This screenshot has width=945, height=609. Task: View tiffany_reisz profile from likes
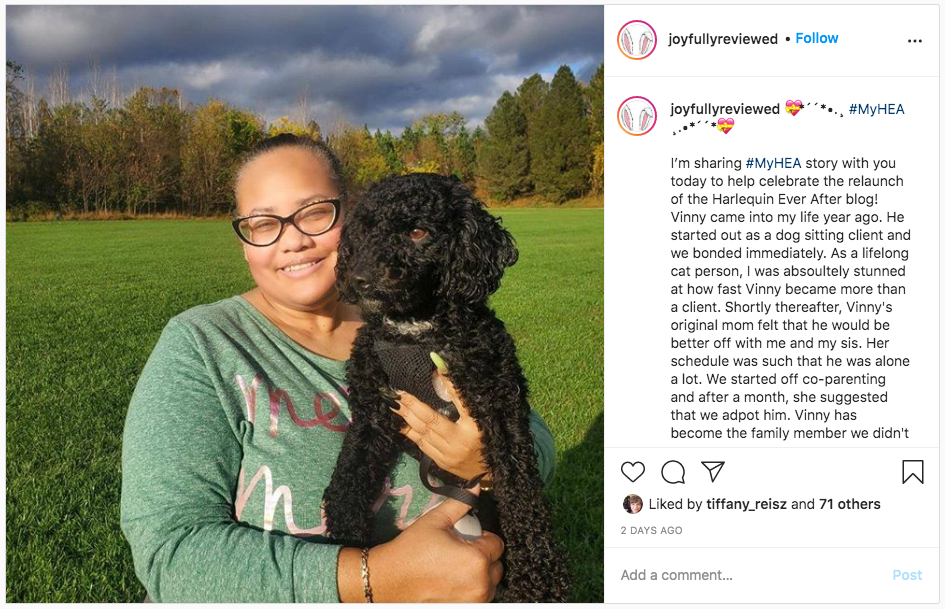pyautogui.click(x=747, y=504)
